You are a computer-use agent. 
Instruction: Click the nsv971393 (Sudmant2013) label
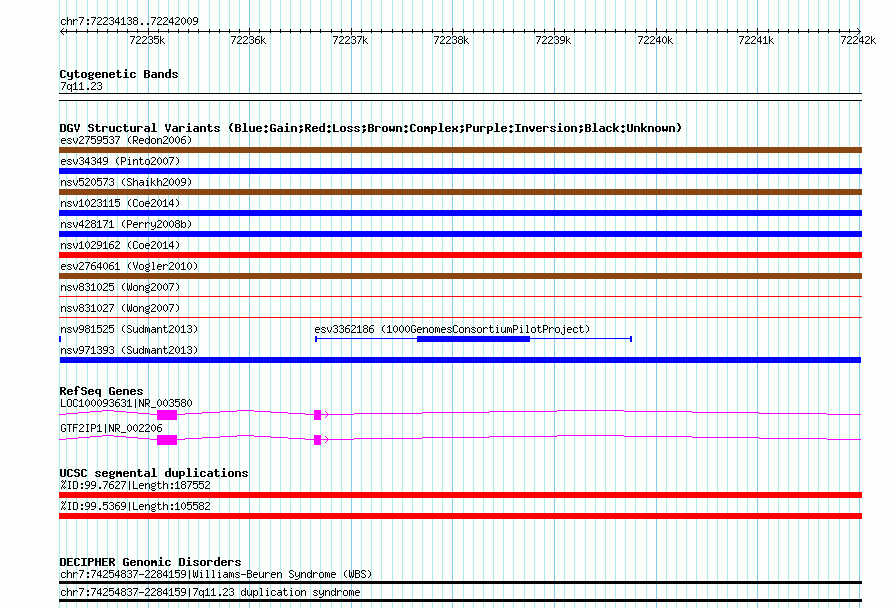tap(129, 350)
